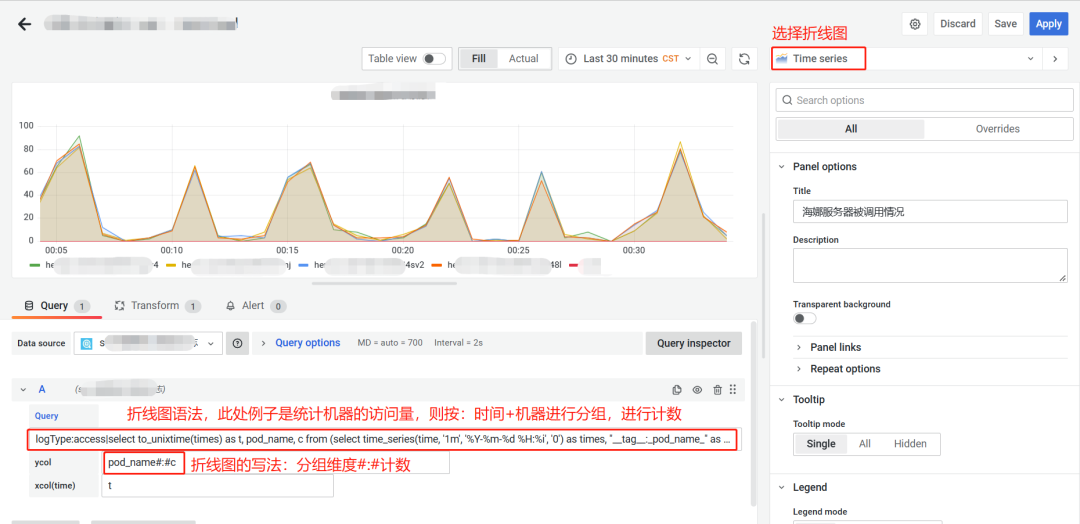This screenshot has height=524, width=1080.
Task: Click the Time series chart icon
Action: (782, 59)
